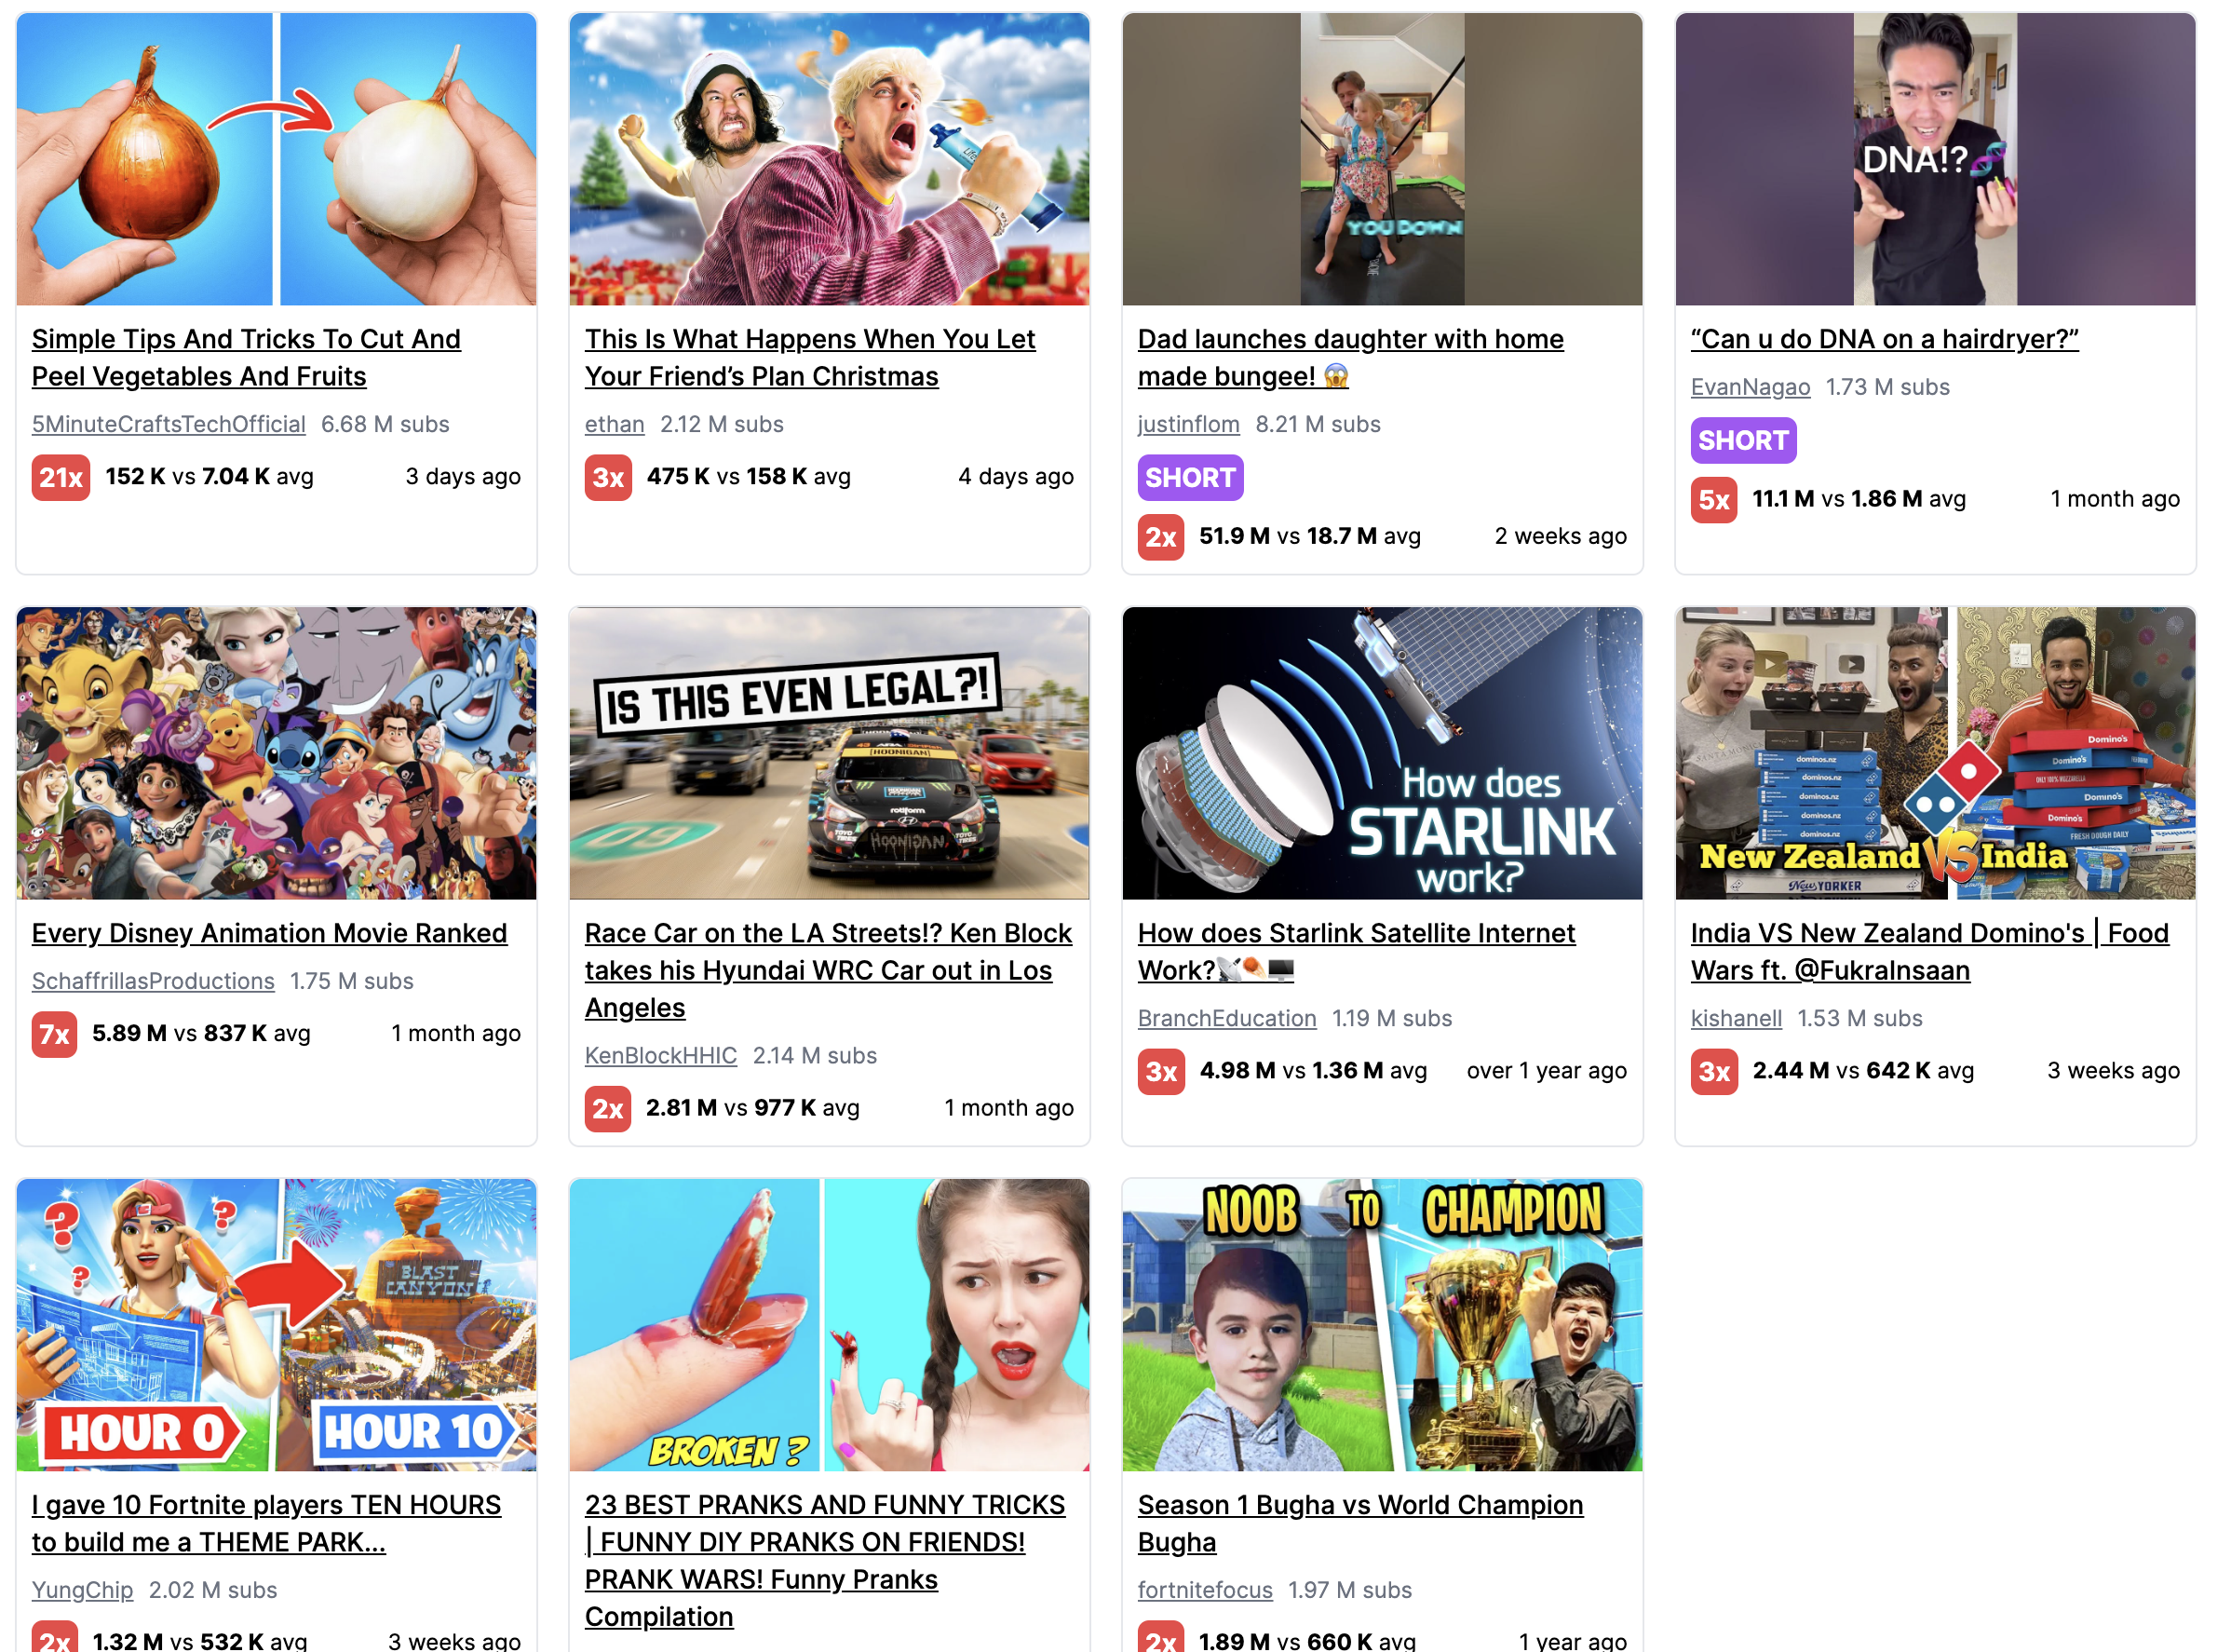Visit the kishanell channel link
This screenshot has height=1652, width=2231.
[1736, 1019]
